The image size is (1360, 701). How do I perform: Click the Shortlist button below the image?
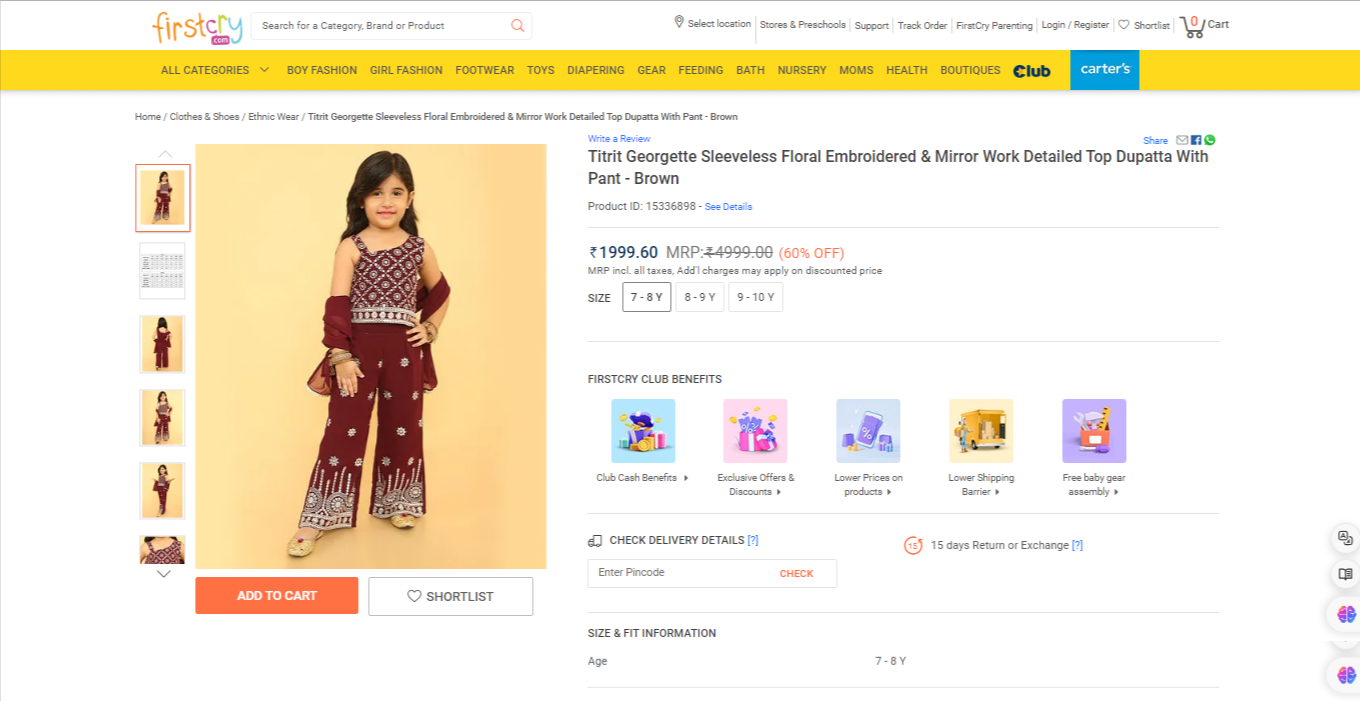[450, 597]
